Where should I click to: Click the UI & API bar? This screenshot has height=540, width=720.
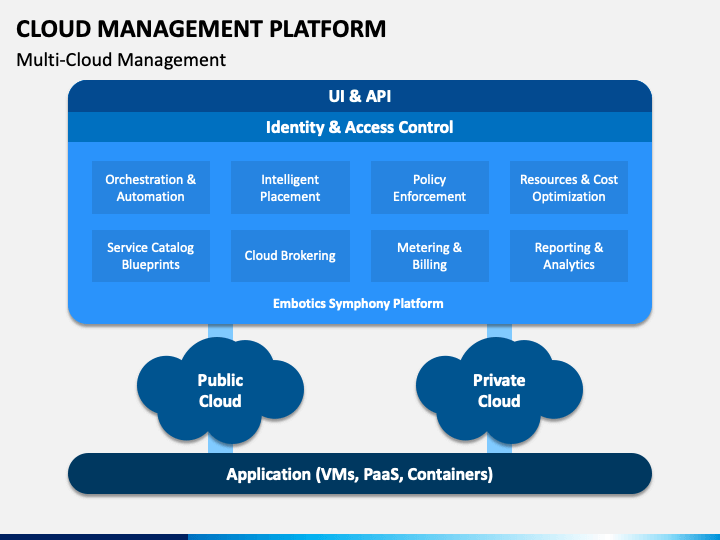pyautogui.click(x=360, y=96)
